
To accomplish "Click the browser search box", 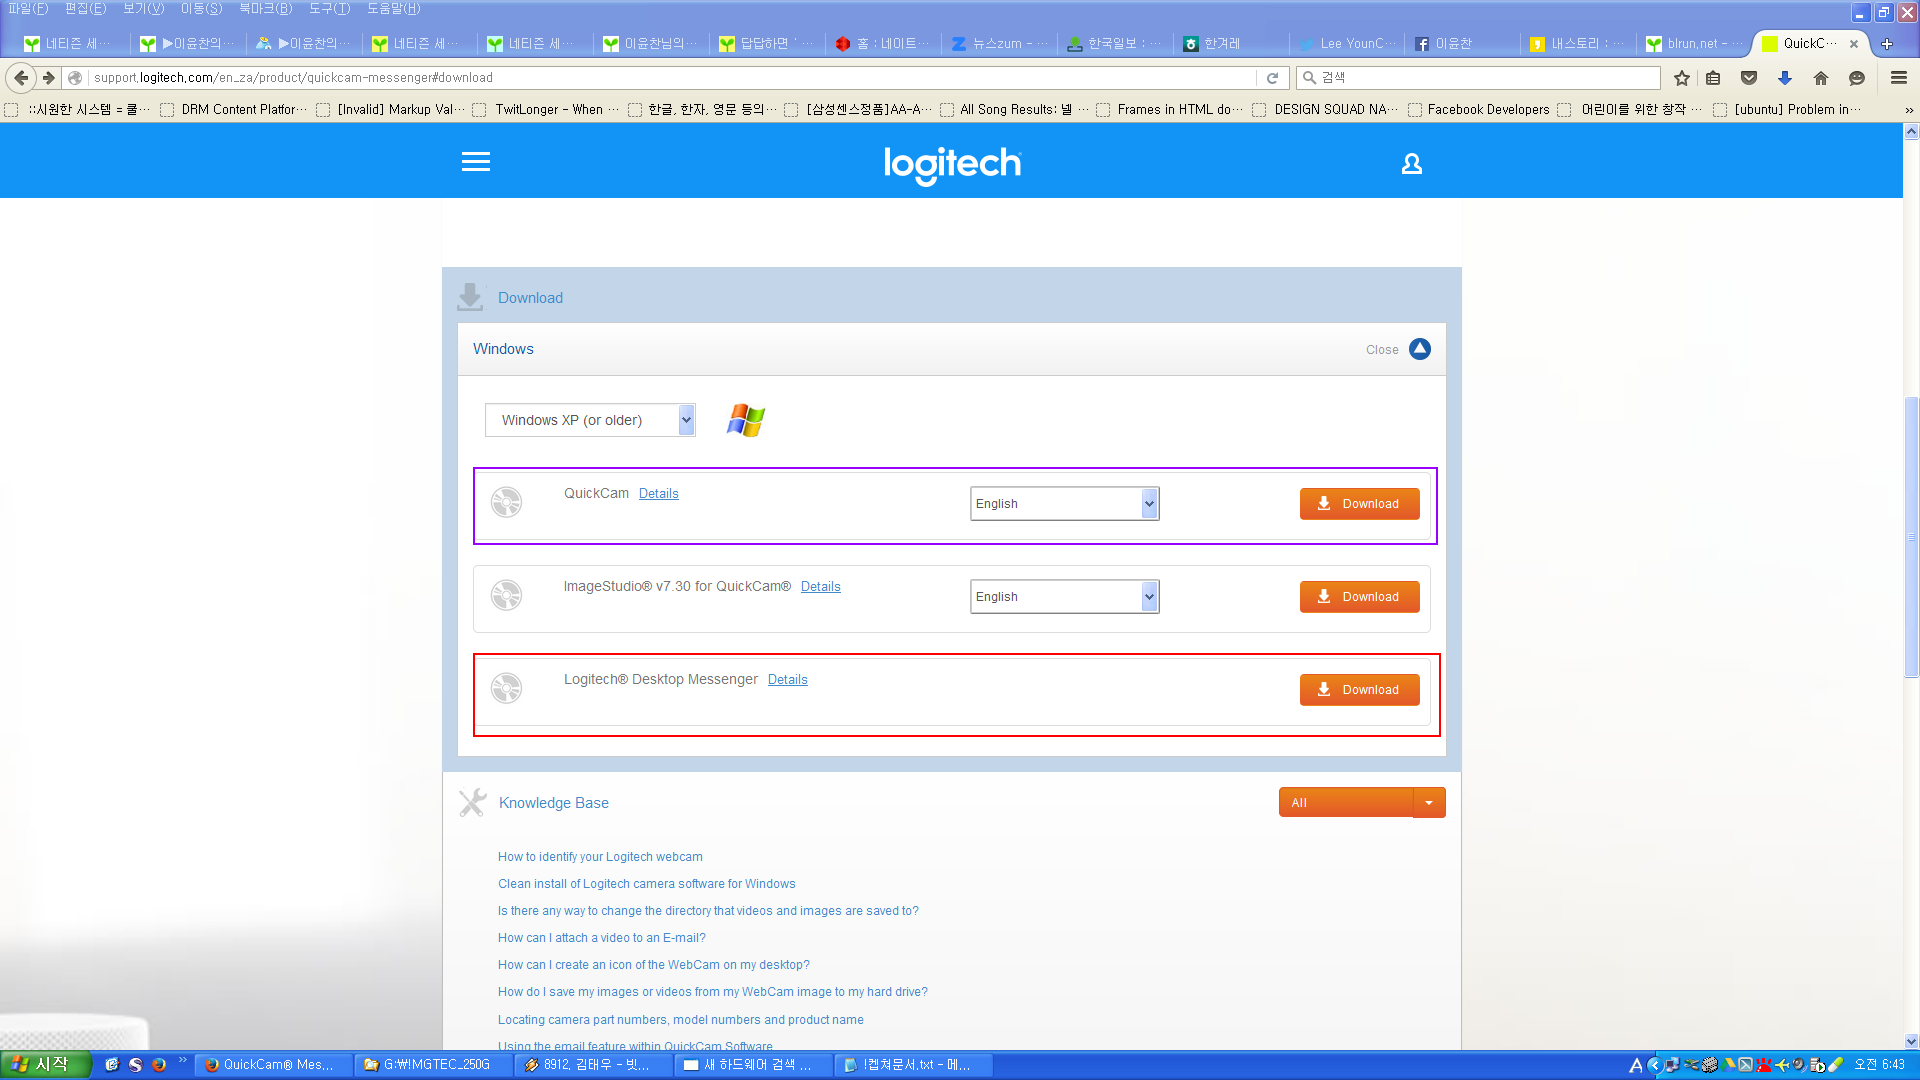I will (x=1478, y=78).
